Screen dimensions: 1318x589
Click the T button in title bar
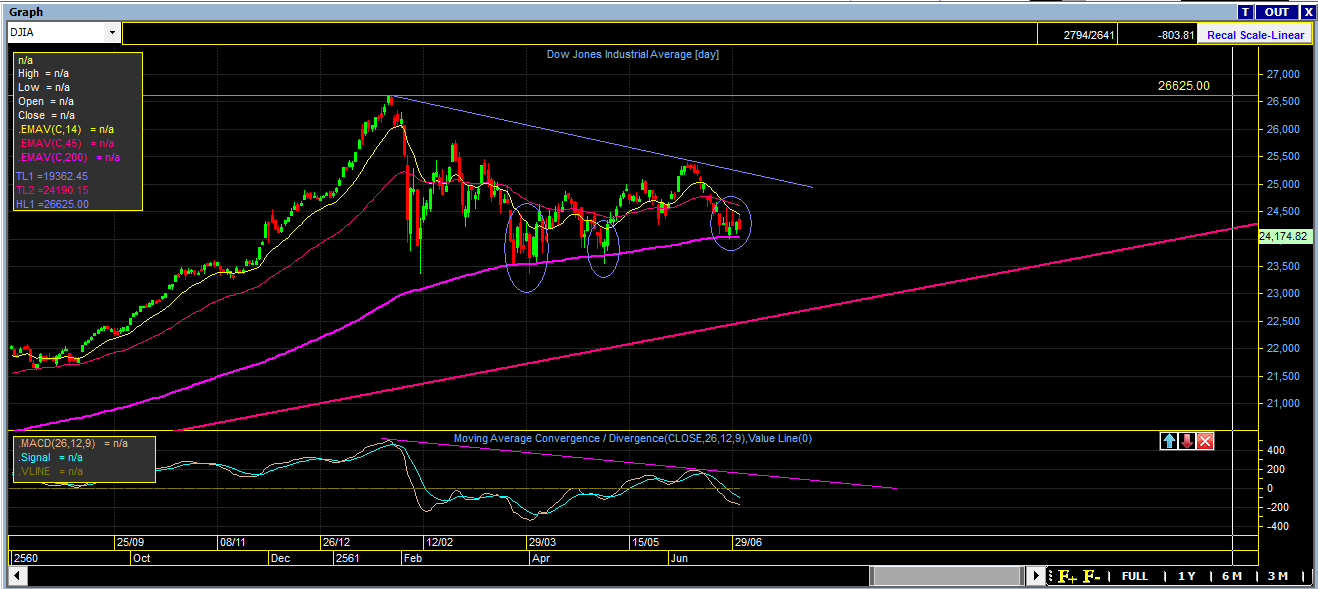1245,12
